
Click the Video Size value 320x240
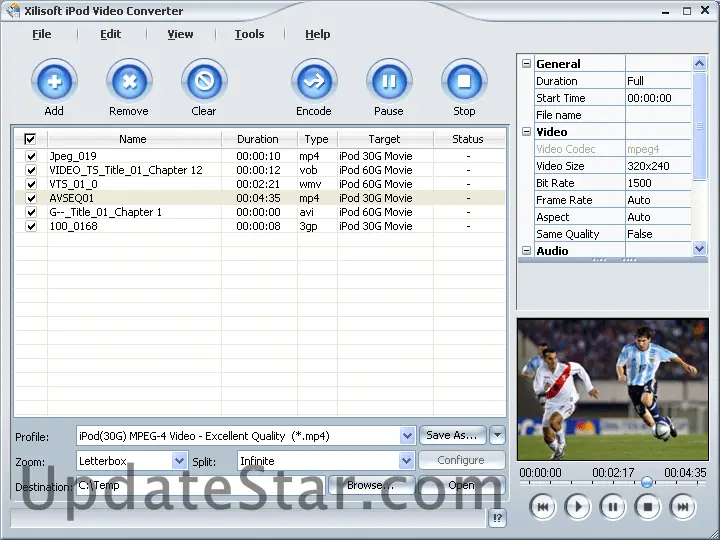click(648, 166)
